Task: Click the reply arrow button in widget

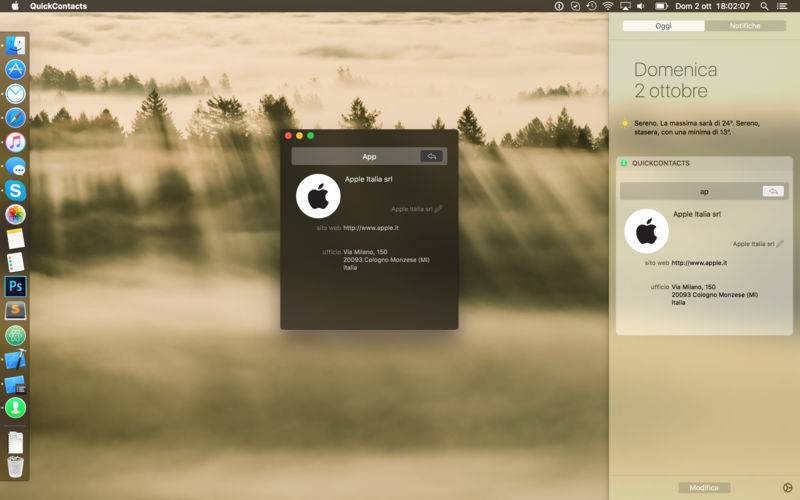Action: (x=773, y=191)
